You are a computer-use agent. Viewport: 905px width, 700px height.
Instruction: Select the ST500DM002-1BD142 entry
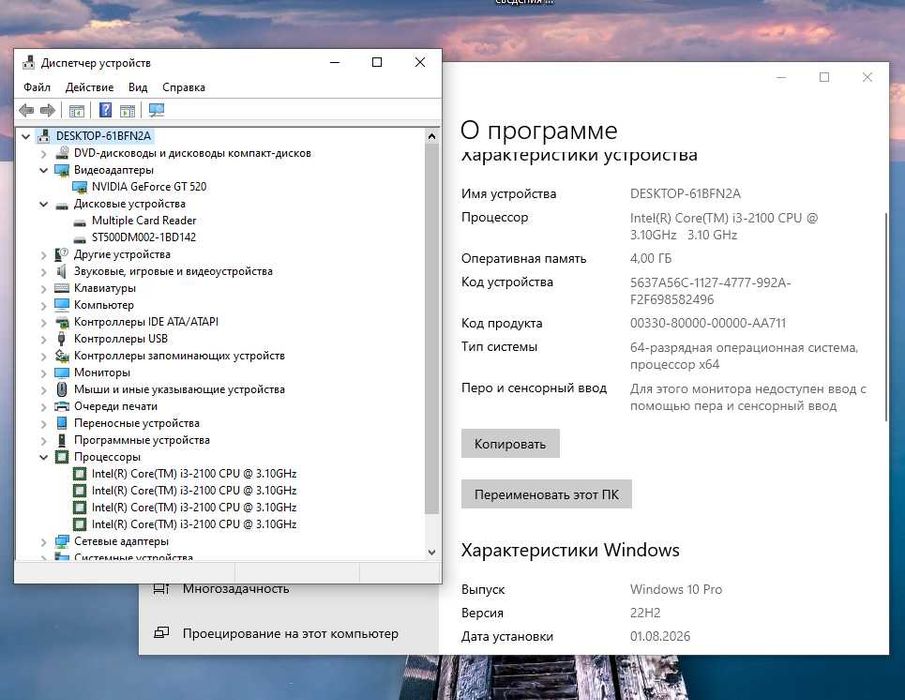tap(144, 238)
